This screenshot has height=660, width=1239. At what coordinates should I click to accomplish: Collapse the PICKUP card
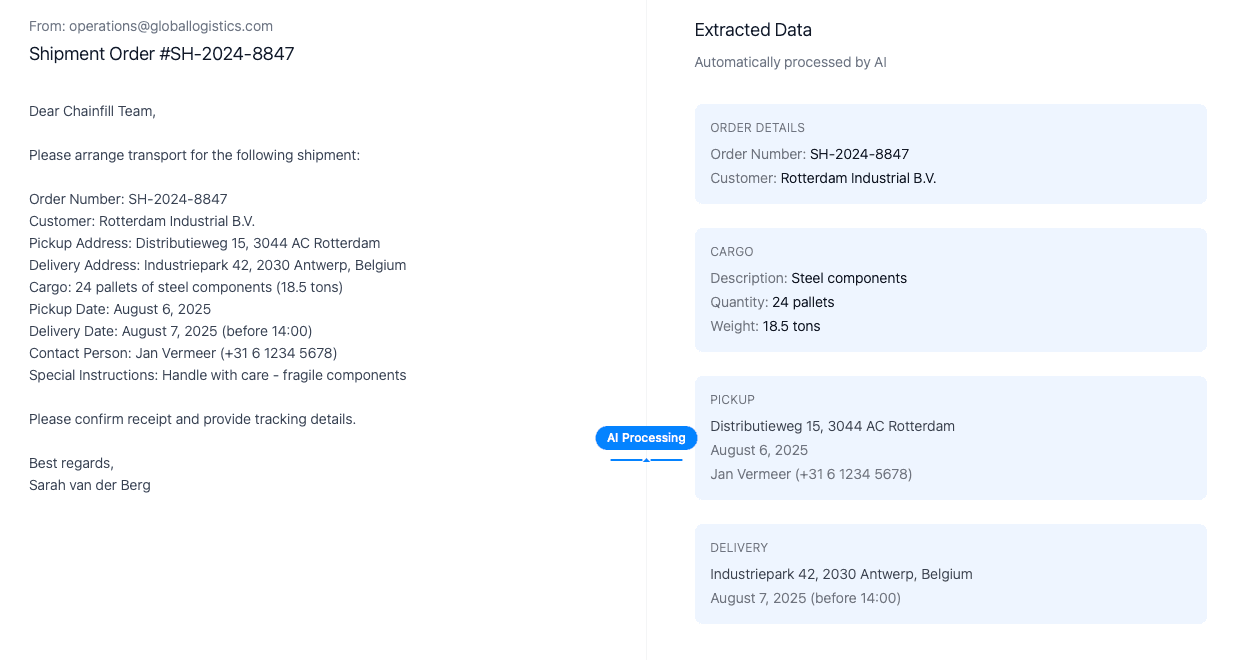coord(732,399)
